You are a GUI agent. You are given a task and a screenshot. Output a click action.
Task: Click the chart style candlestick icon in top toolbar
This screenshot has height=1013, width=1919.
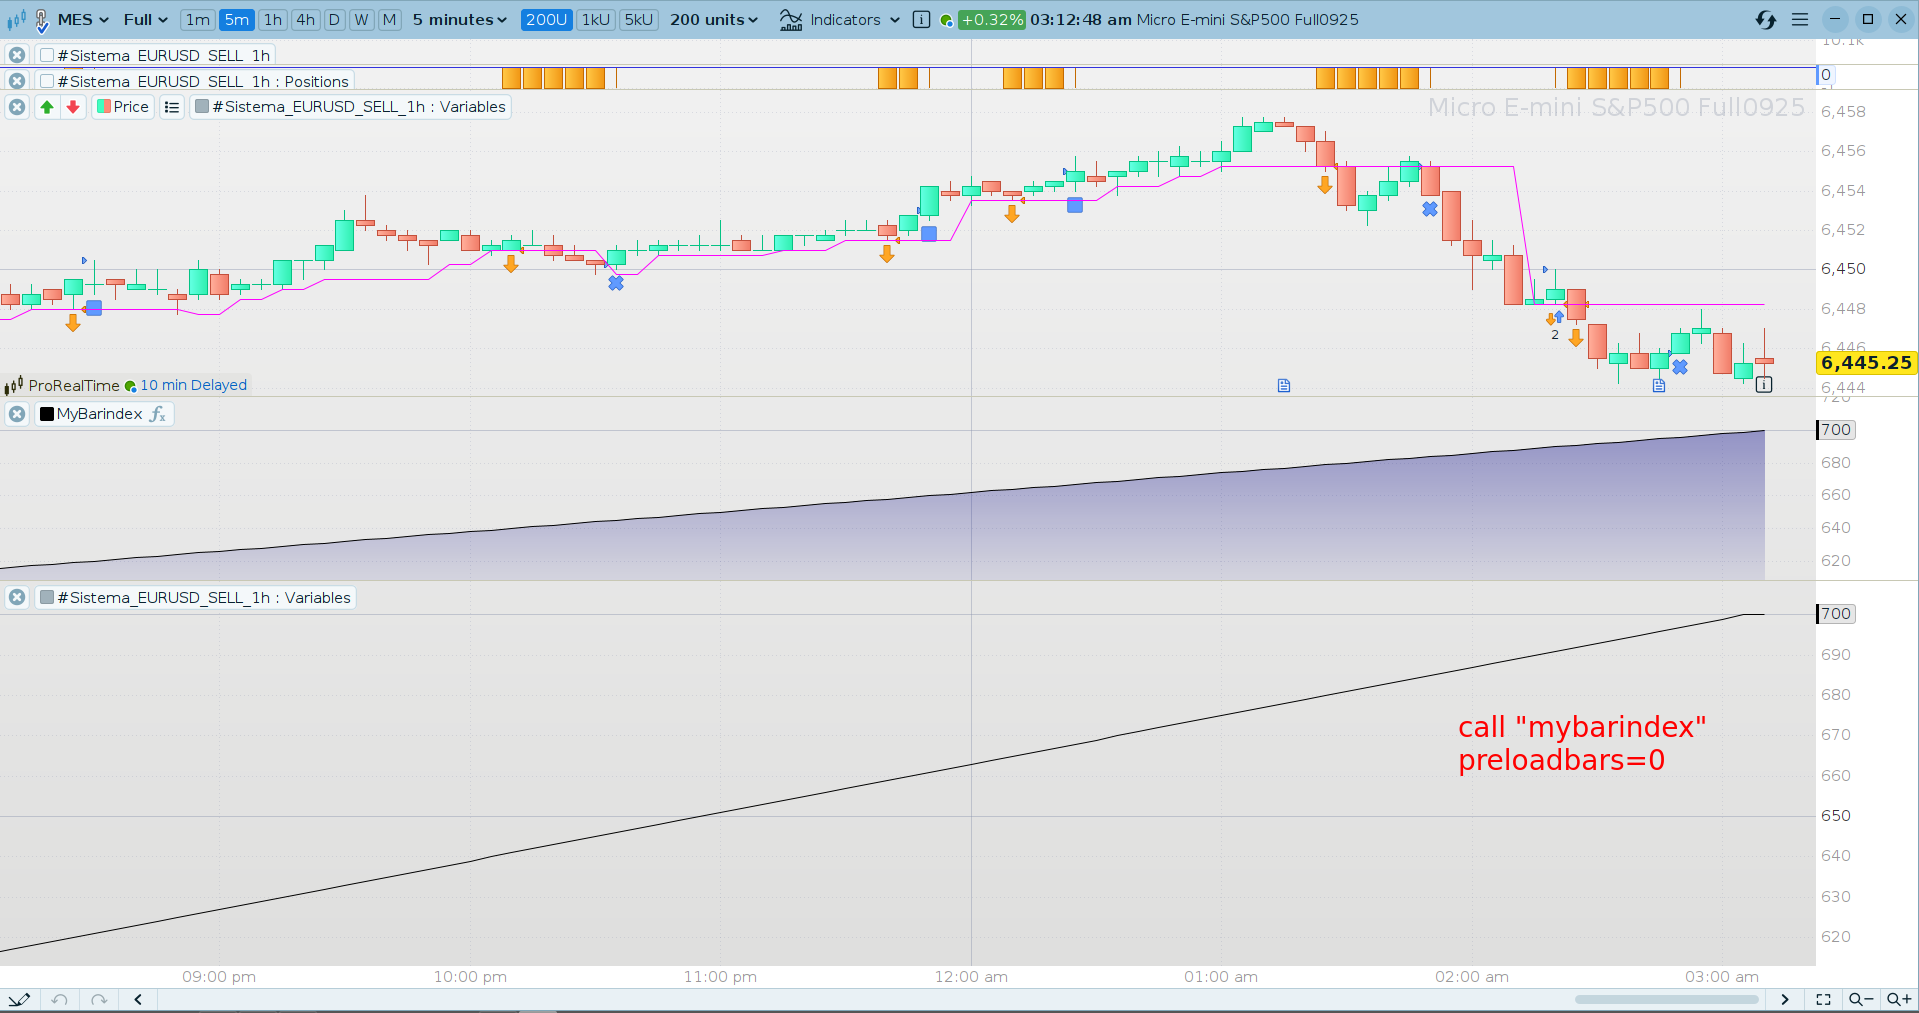[16, 20]
